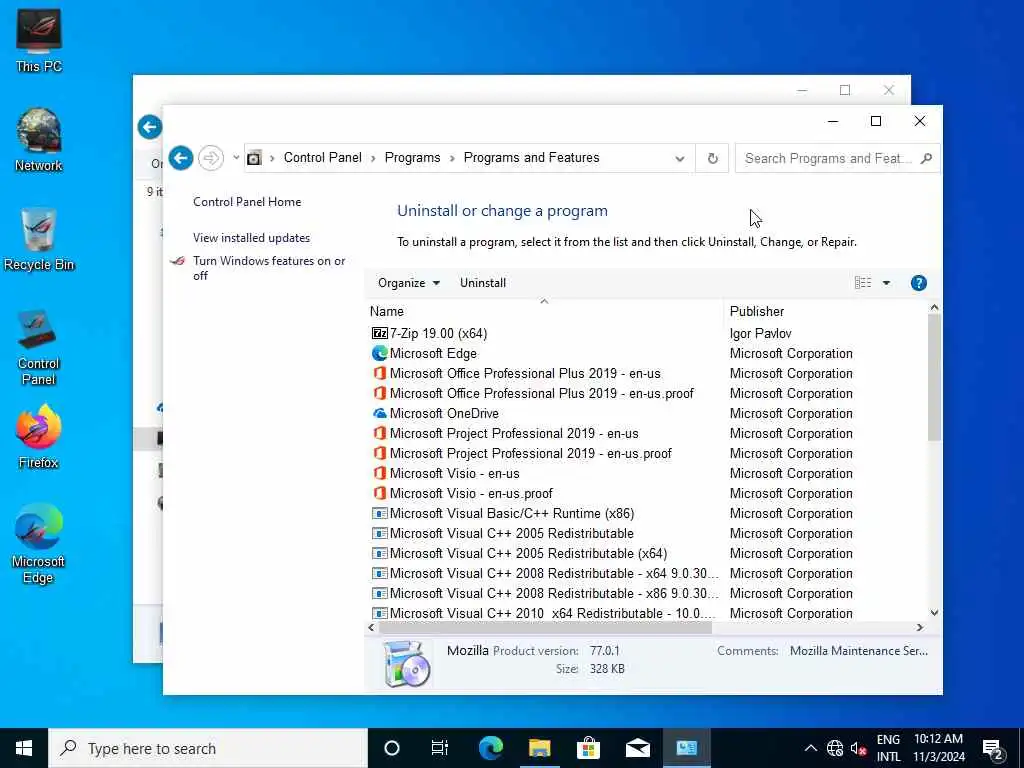
Task: Click the horizontal scrollbar thumb
Action: (545, 628)
